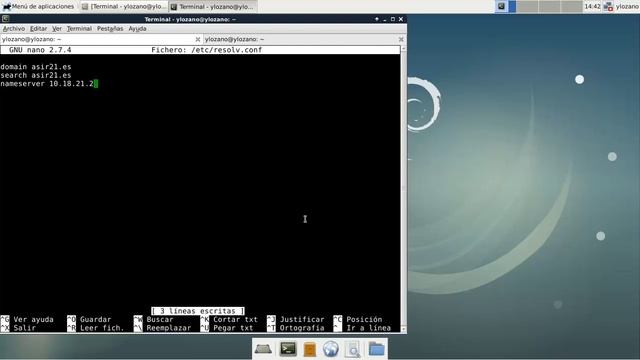Open the application finder magnifier icon
This screenshot has height=360, width=640.
pyautogui.click(x=353, y=350)
